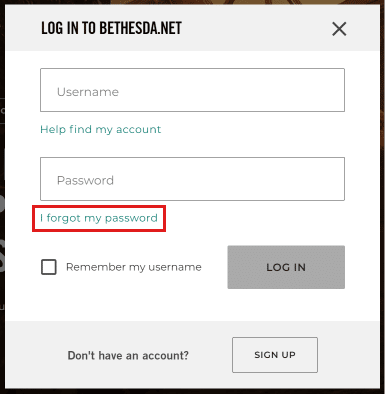
Task: Recover a lost password via the red-outlined link
Action: (x=99, y=218)
